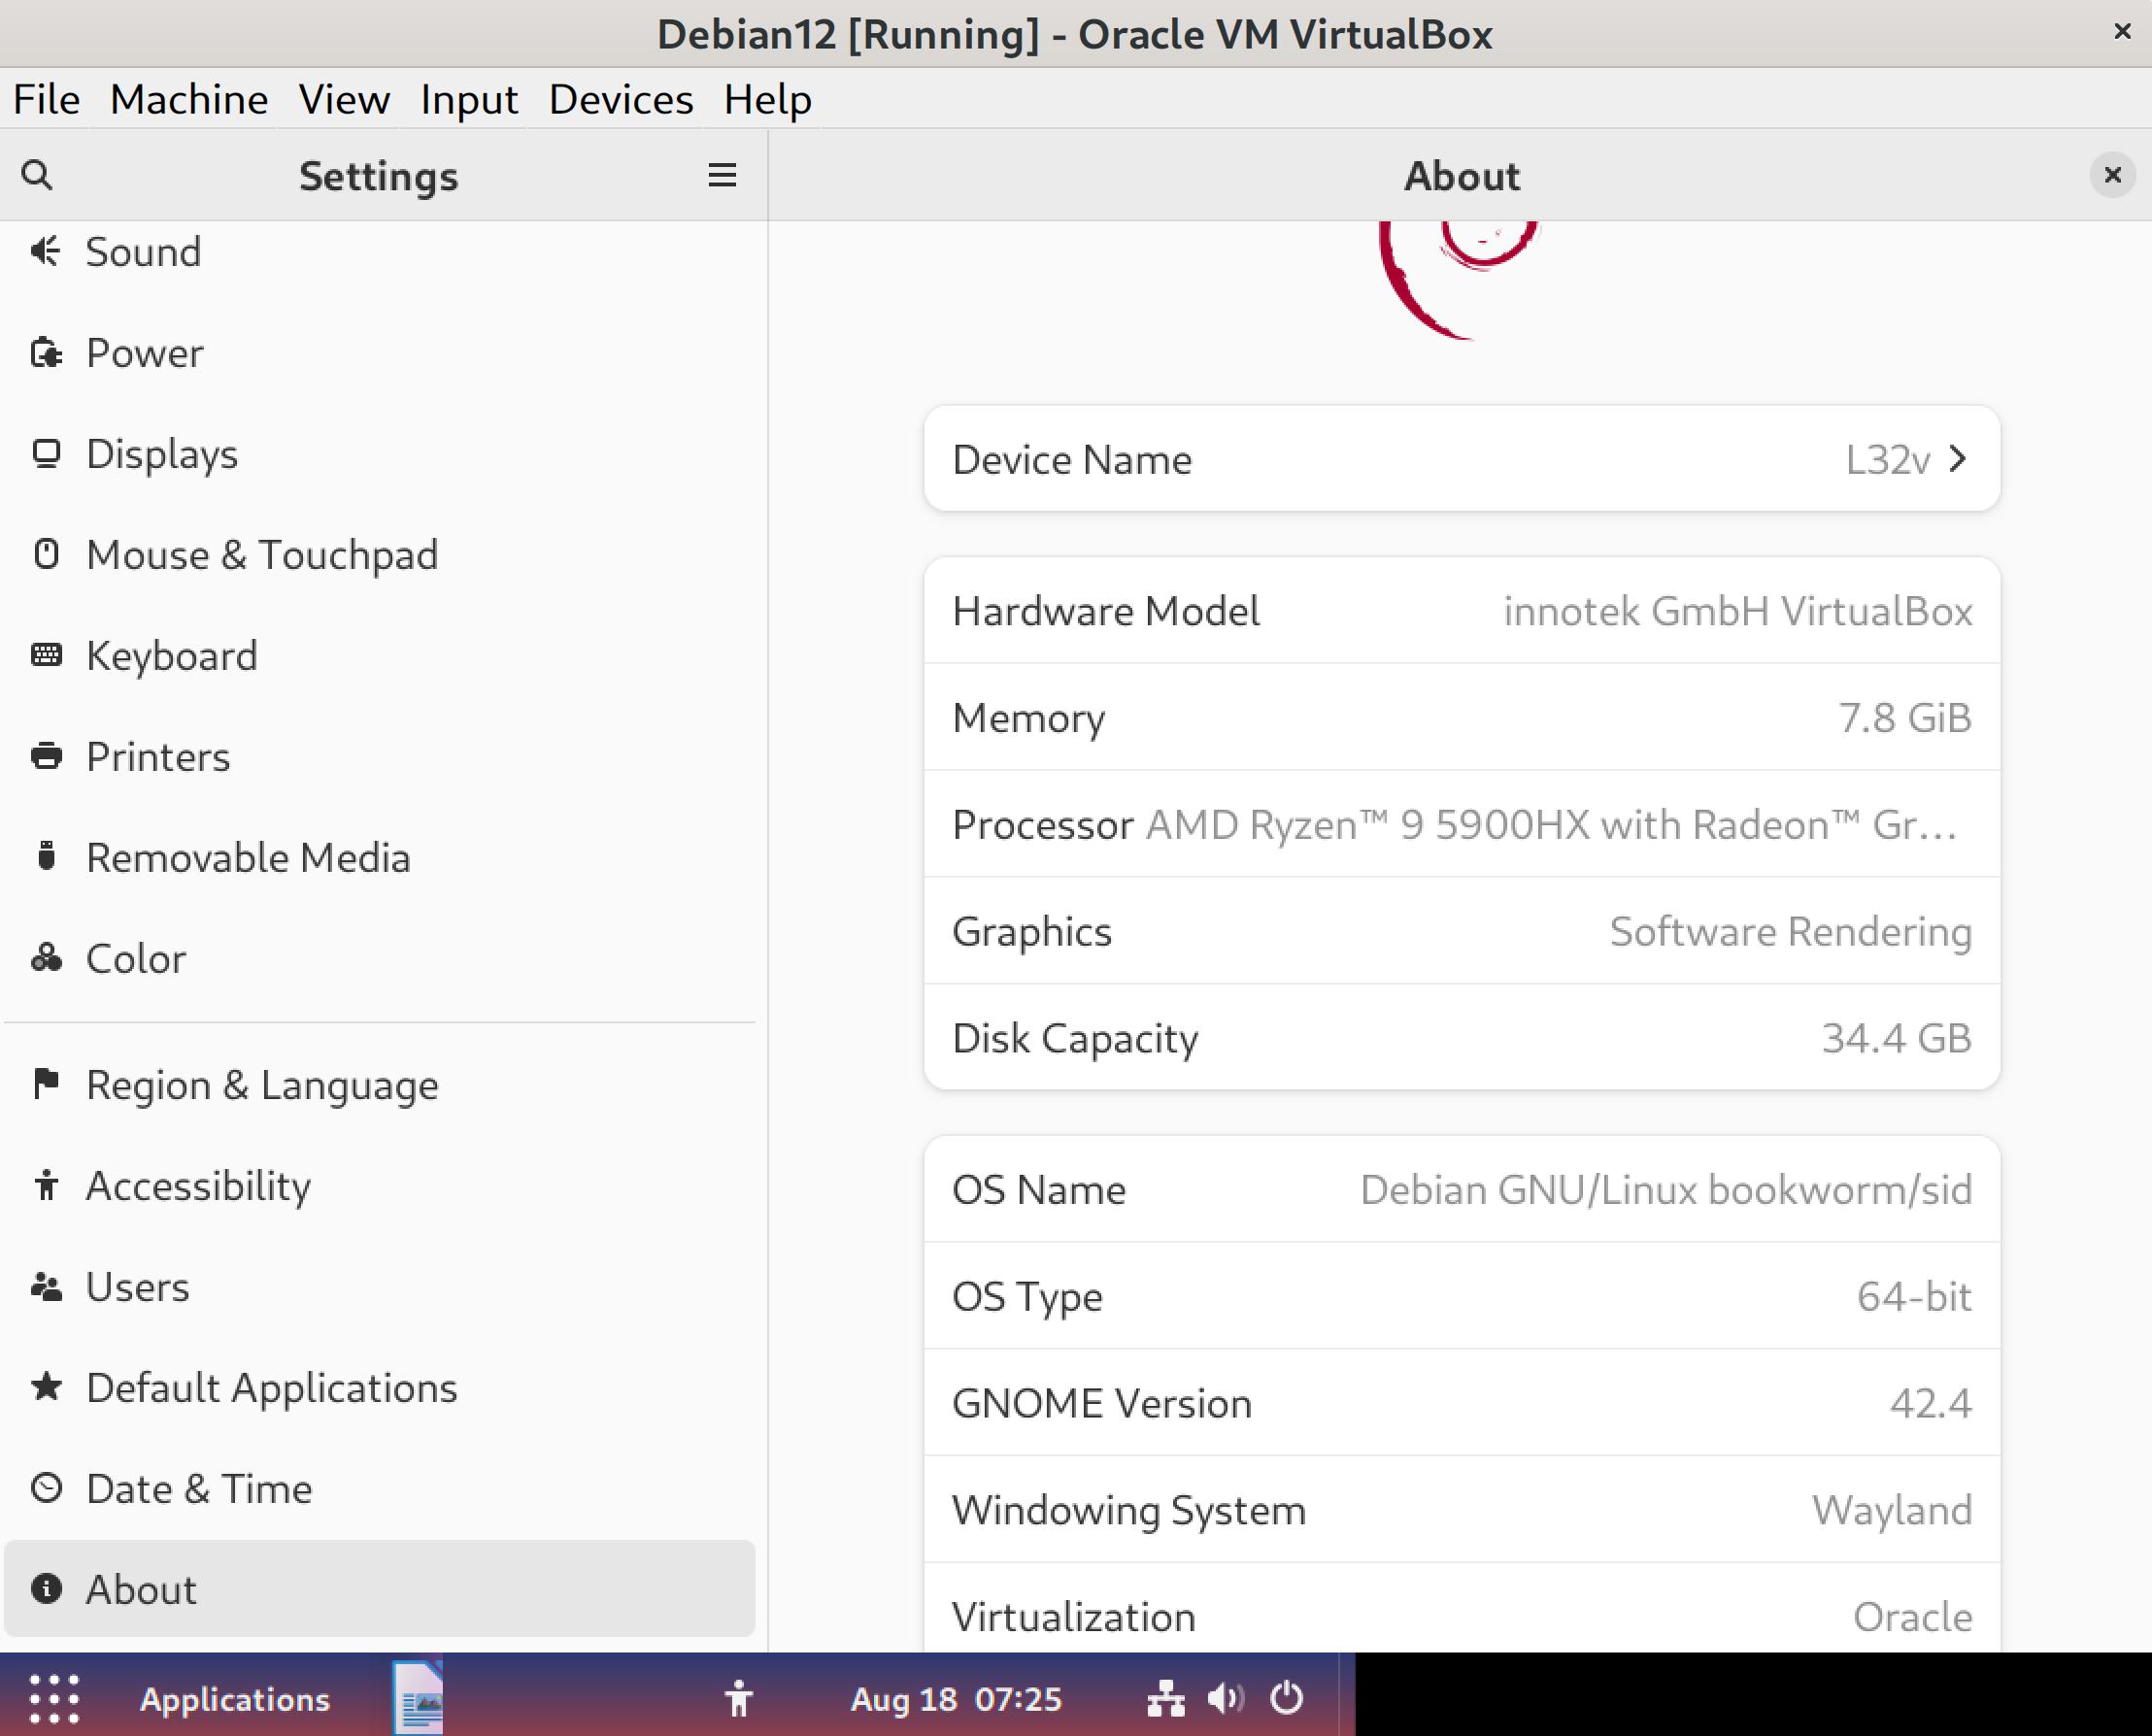Open the Settings hamburger menu

[x=722, y=175]
